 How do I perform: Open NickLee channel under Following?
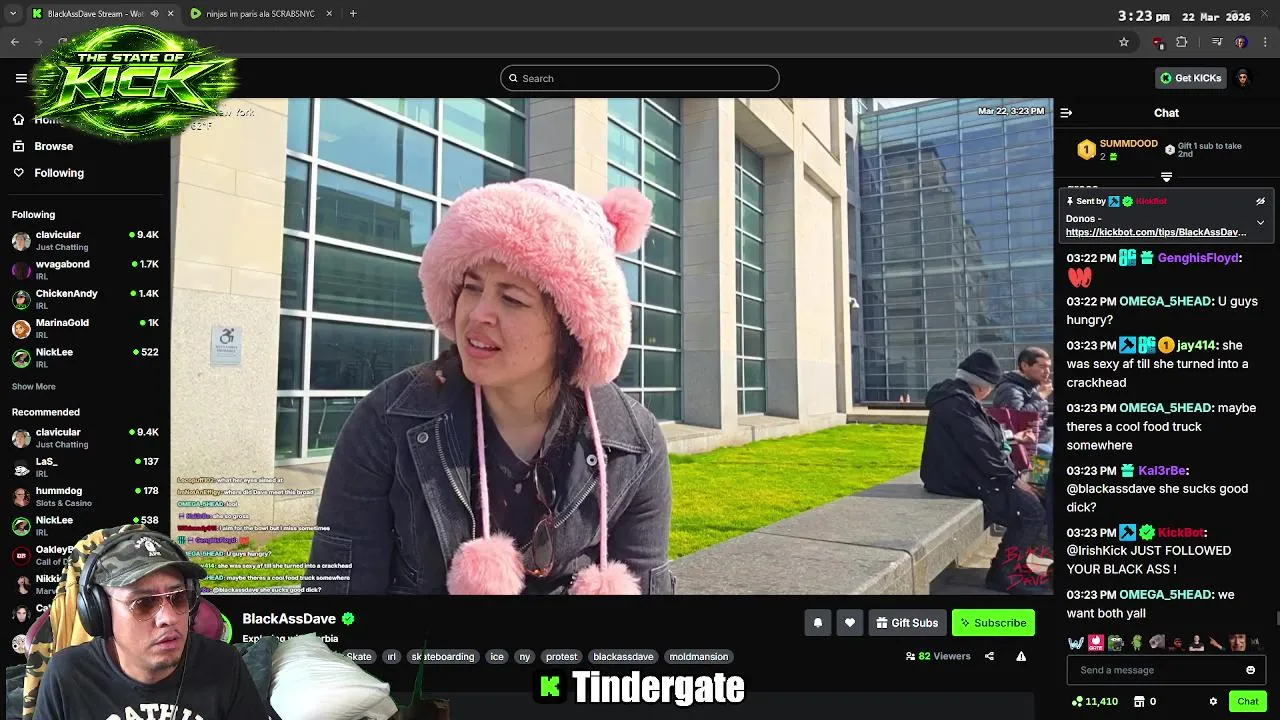[85, 358]
